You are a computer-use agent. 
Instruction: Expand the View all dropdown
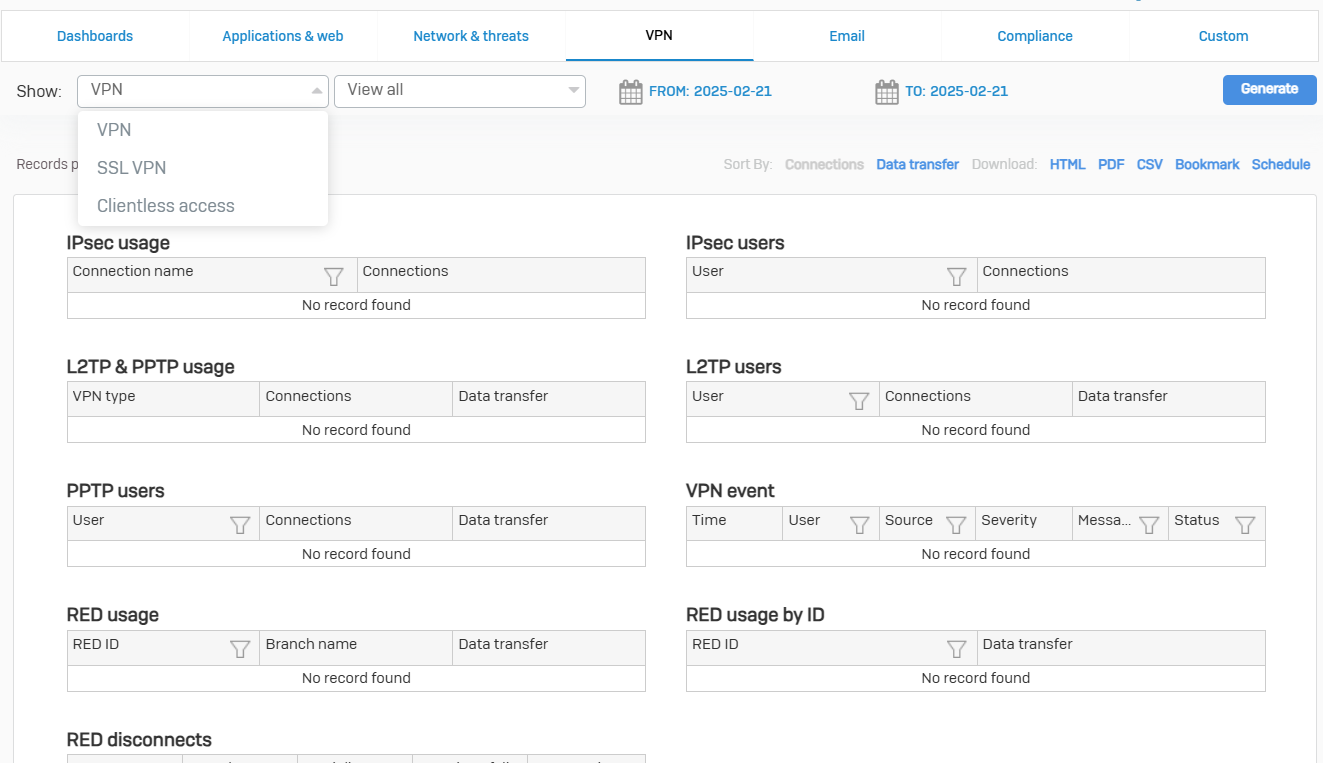pyautogui.click(x=459, y=90)
